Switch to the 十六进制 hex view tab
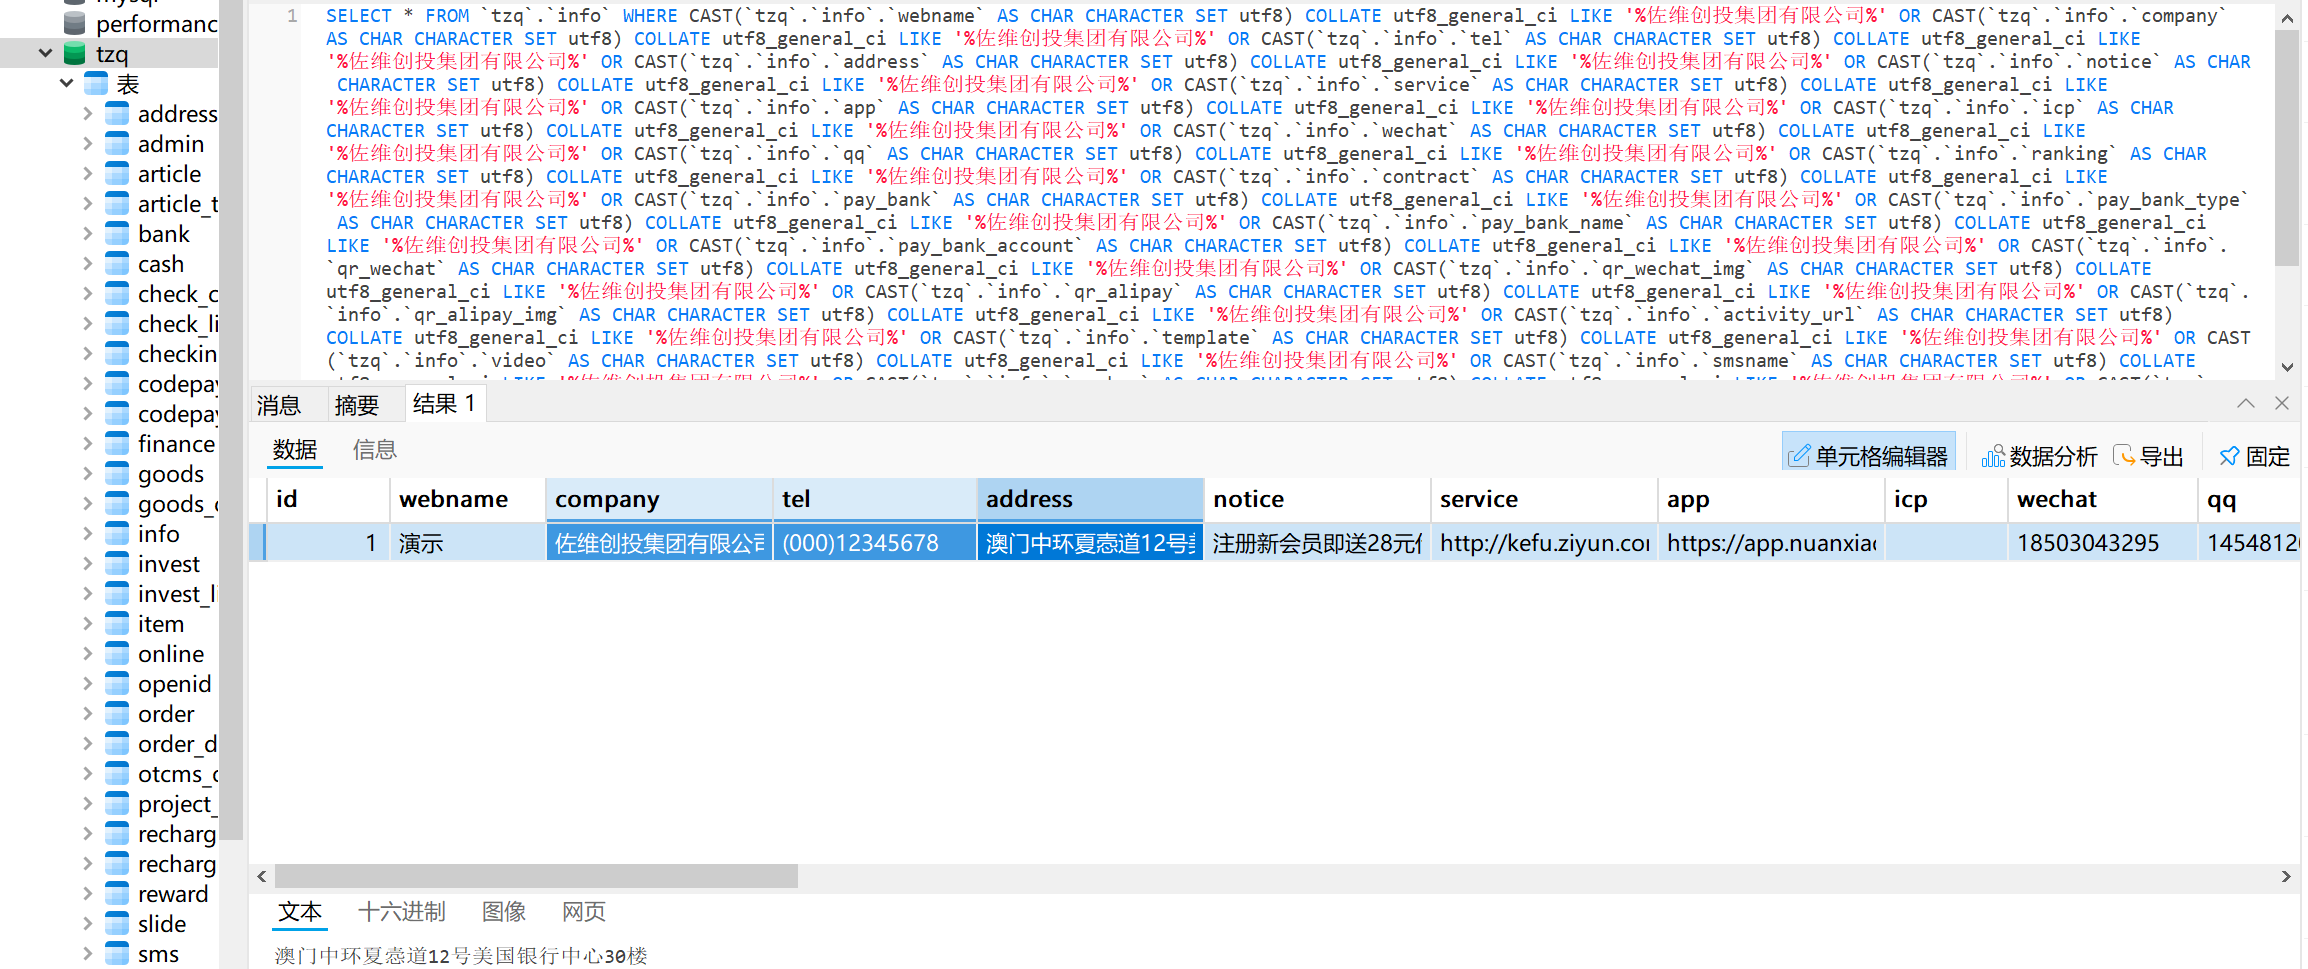 coord(401,912)
